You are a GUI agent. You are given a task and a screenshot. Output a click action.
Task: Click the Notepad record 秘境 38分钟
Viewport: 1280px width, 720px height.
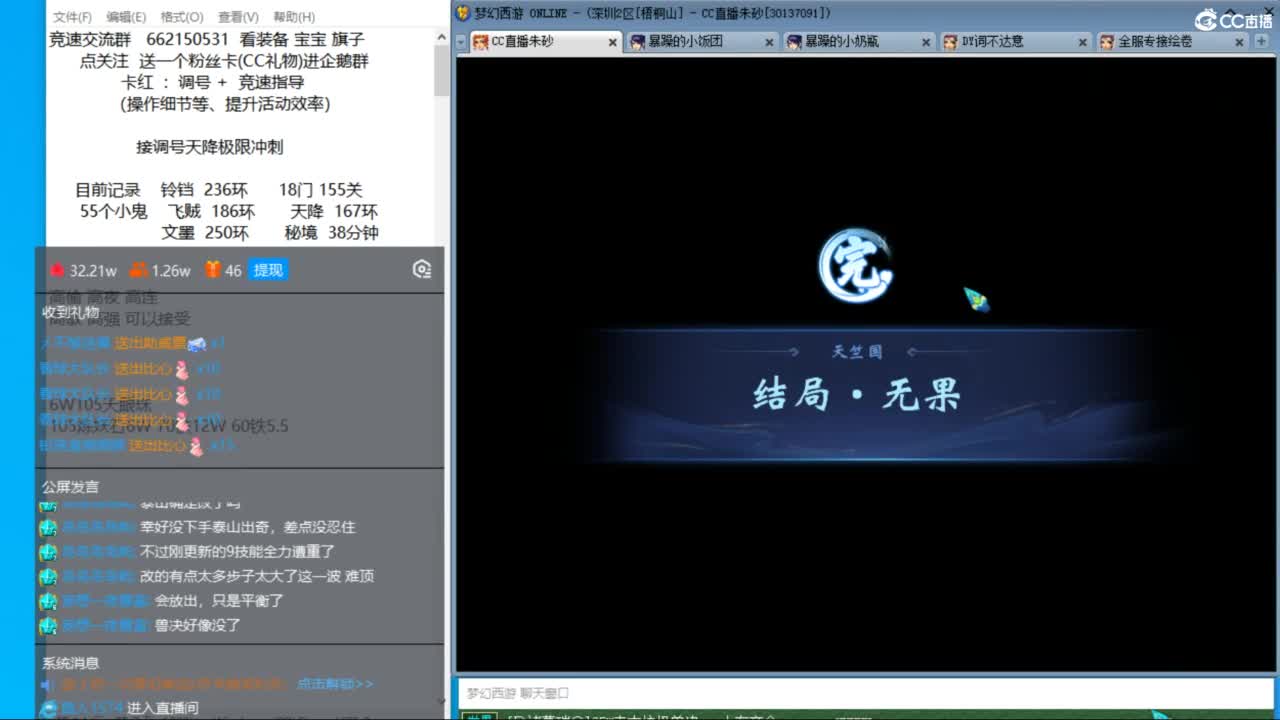(332, 233)
